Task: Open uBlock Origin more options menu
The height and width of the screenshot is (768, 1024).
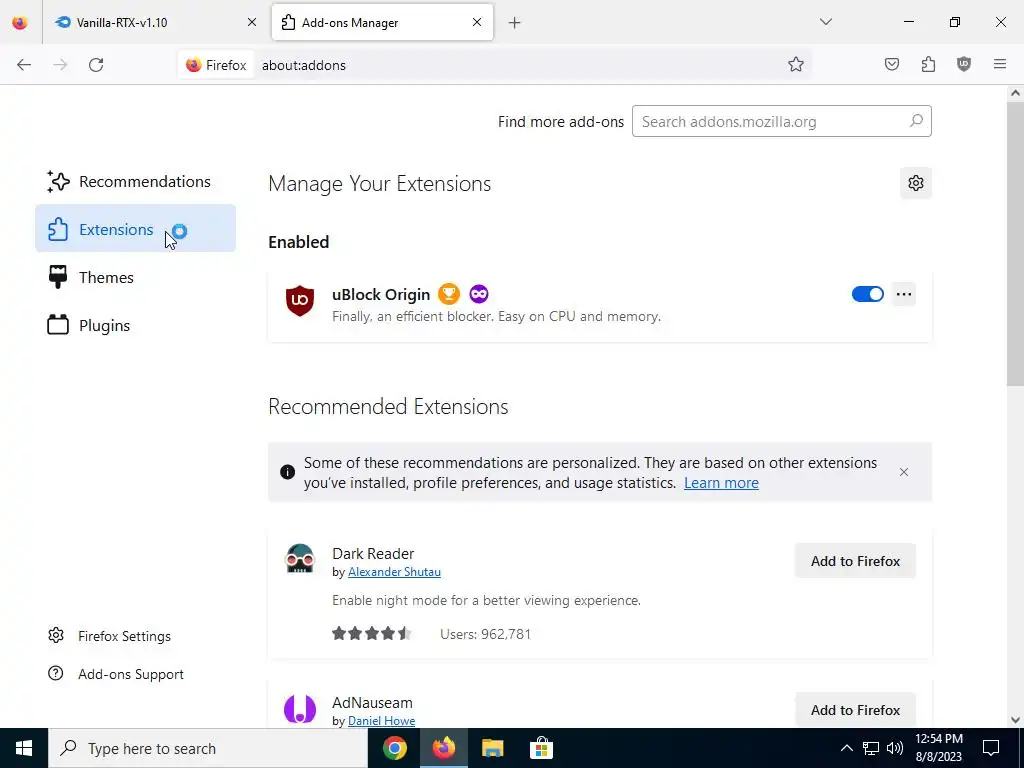Action: (904, 294)
